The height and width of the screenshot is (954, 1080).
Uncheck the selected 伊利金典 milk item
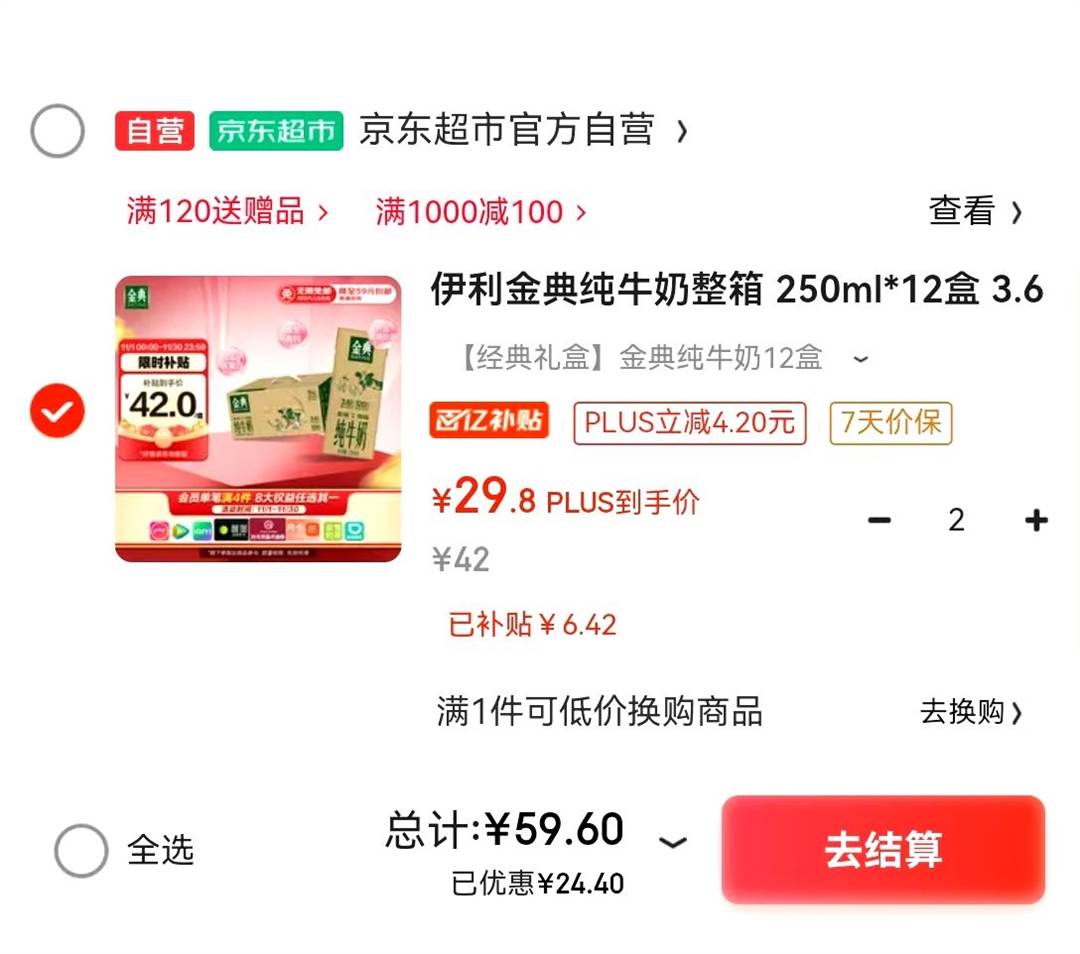(57, 411)
